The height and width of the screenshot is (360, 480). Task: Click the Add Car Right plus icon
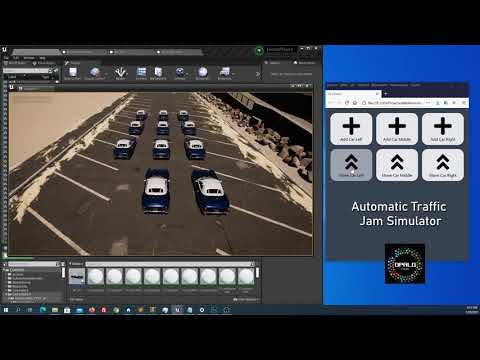[x=443, y=126]
